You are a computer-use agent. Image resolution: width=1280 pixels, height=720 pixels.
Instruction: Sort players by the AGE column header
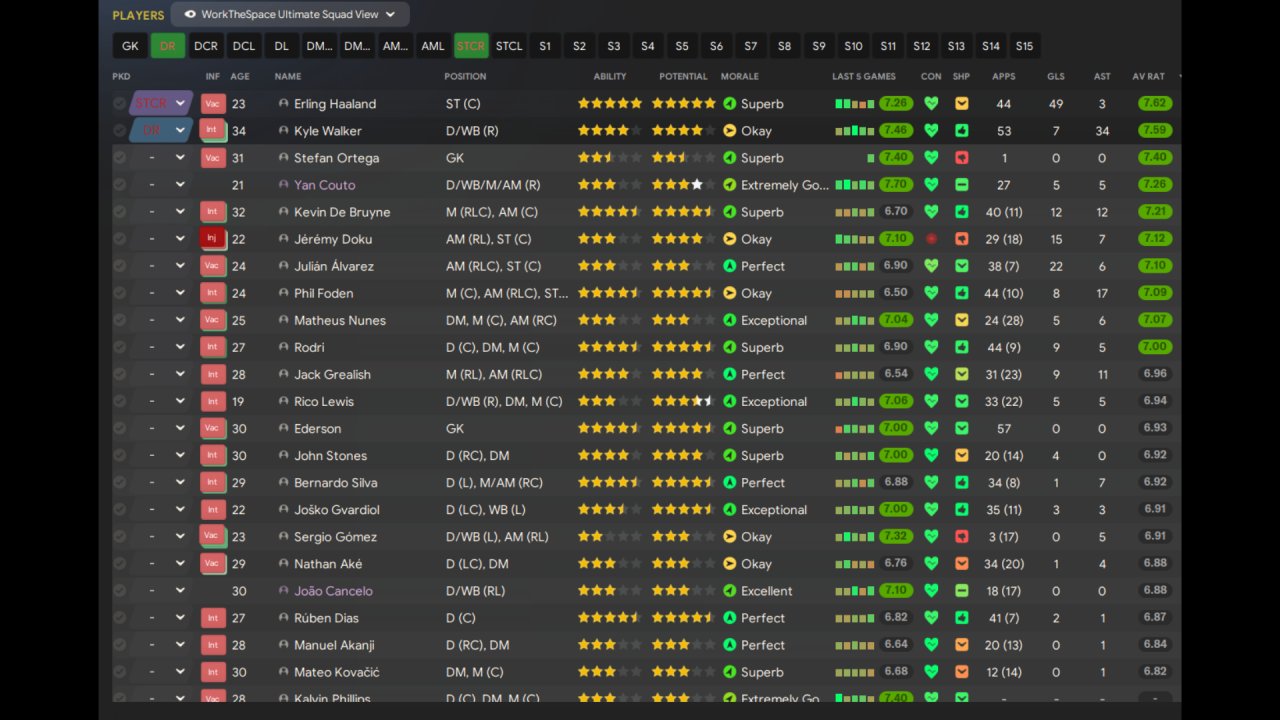coord(240,76)
